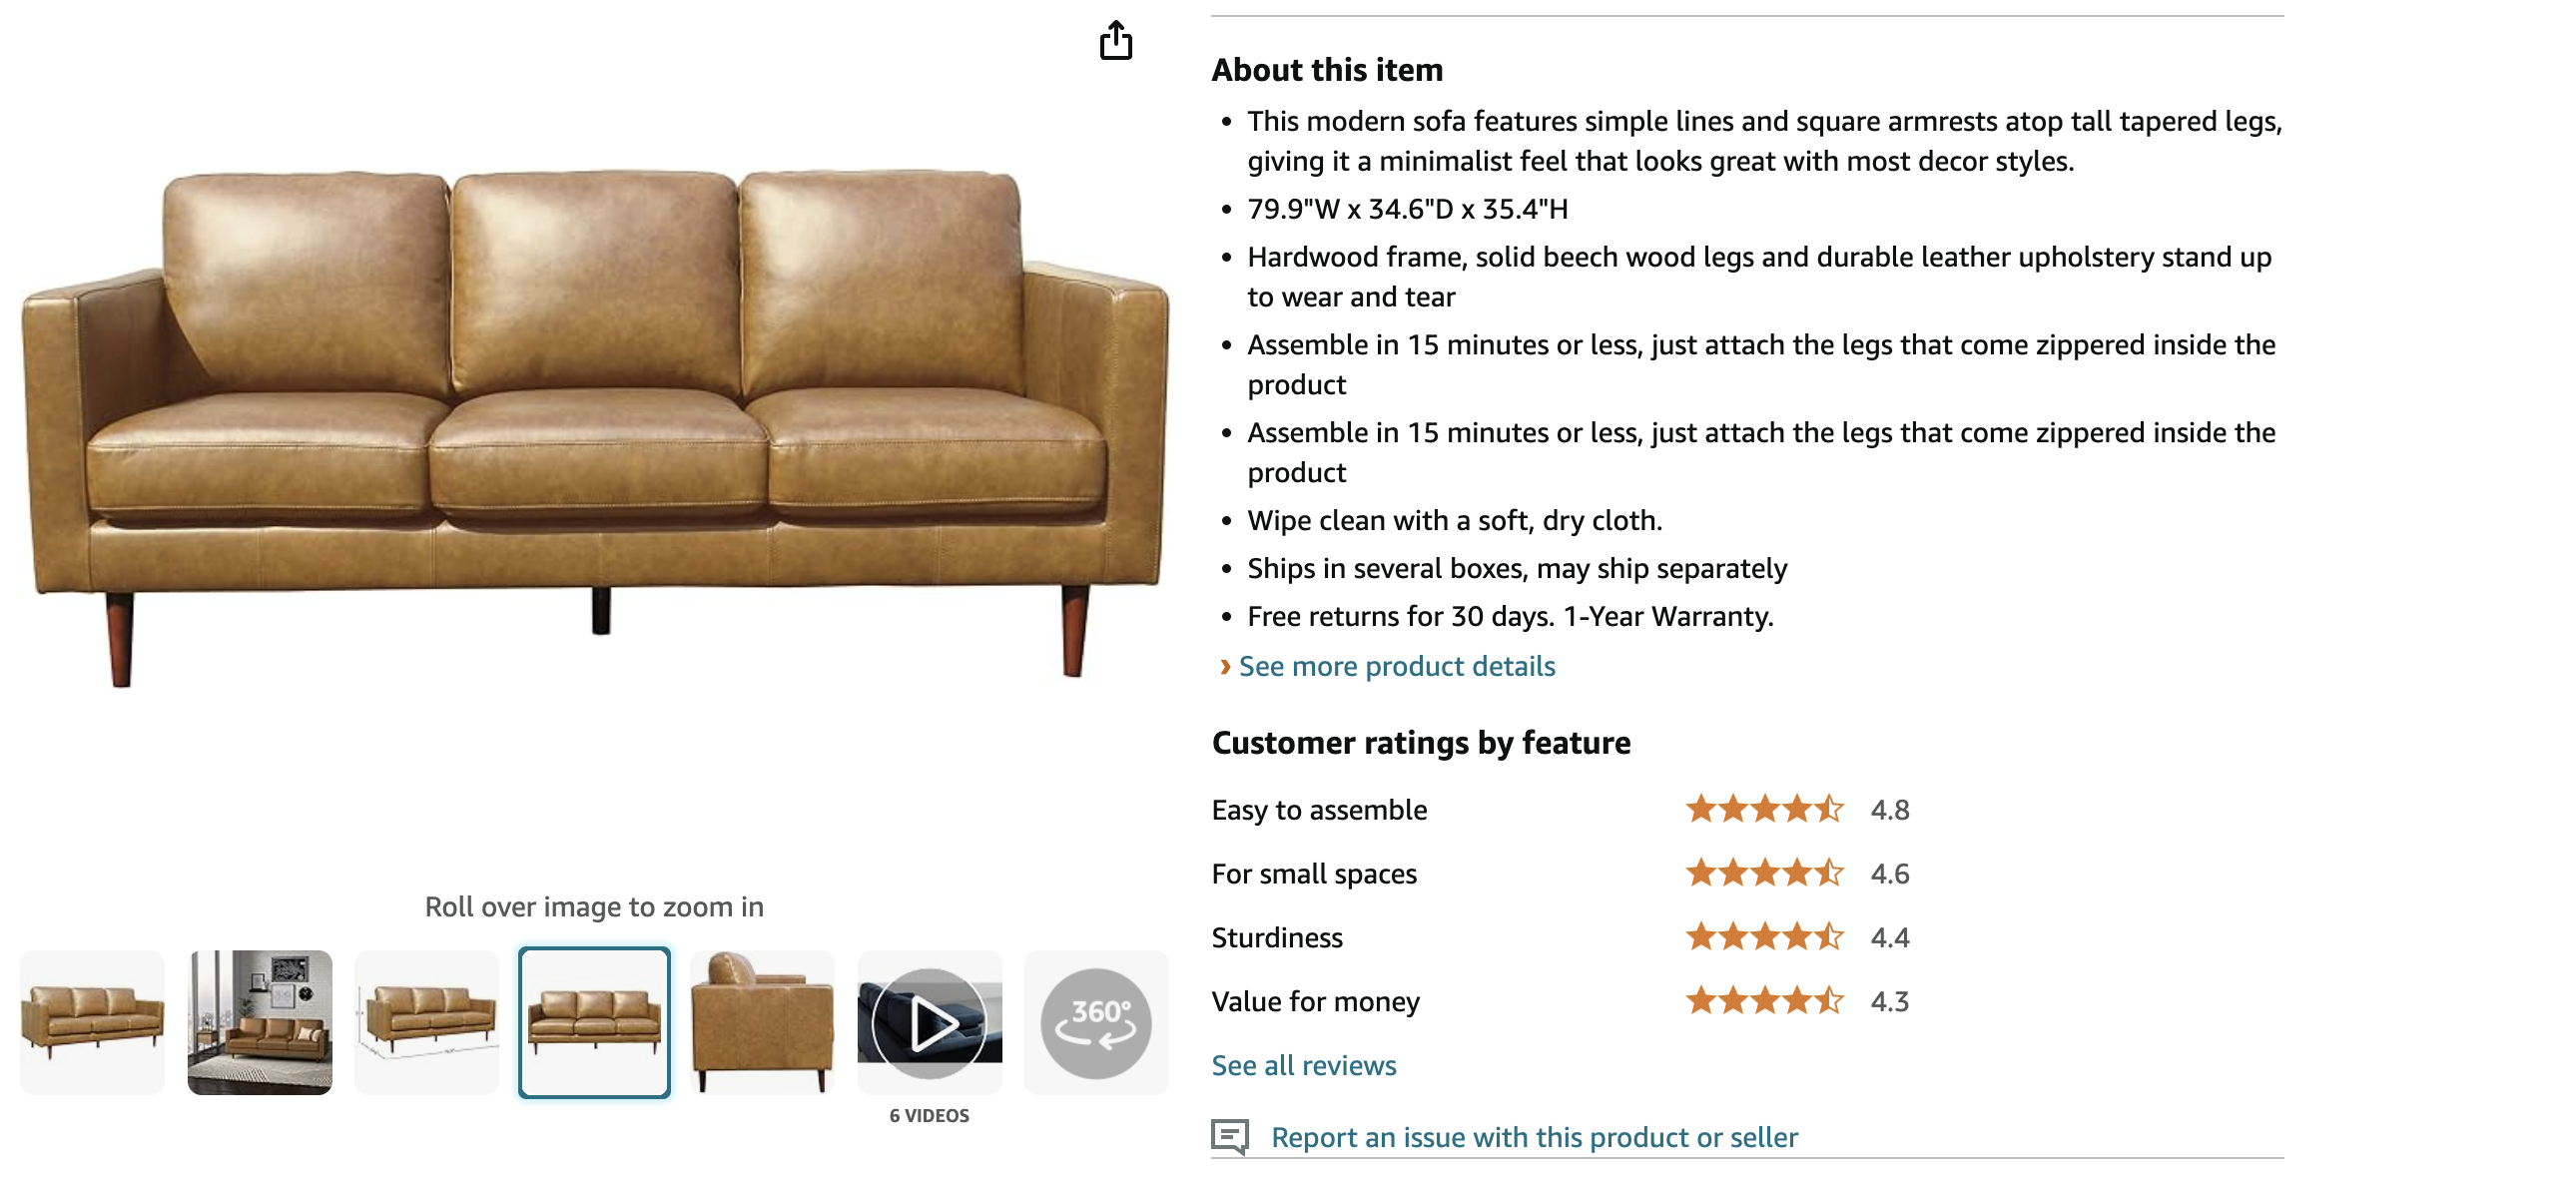2576x1180 pixels.
Task: Click the currently selected highlighted thumbnail
Action: 594,1022
